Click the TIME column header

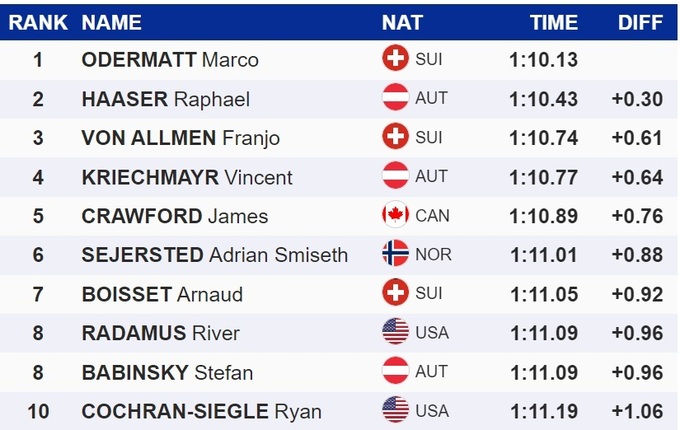click(x=554, y=22)
